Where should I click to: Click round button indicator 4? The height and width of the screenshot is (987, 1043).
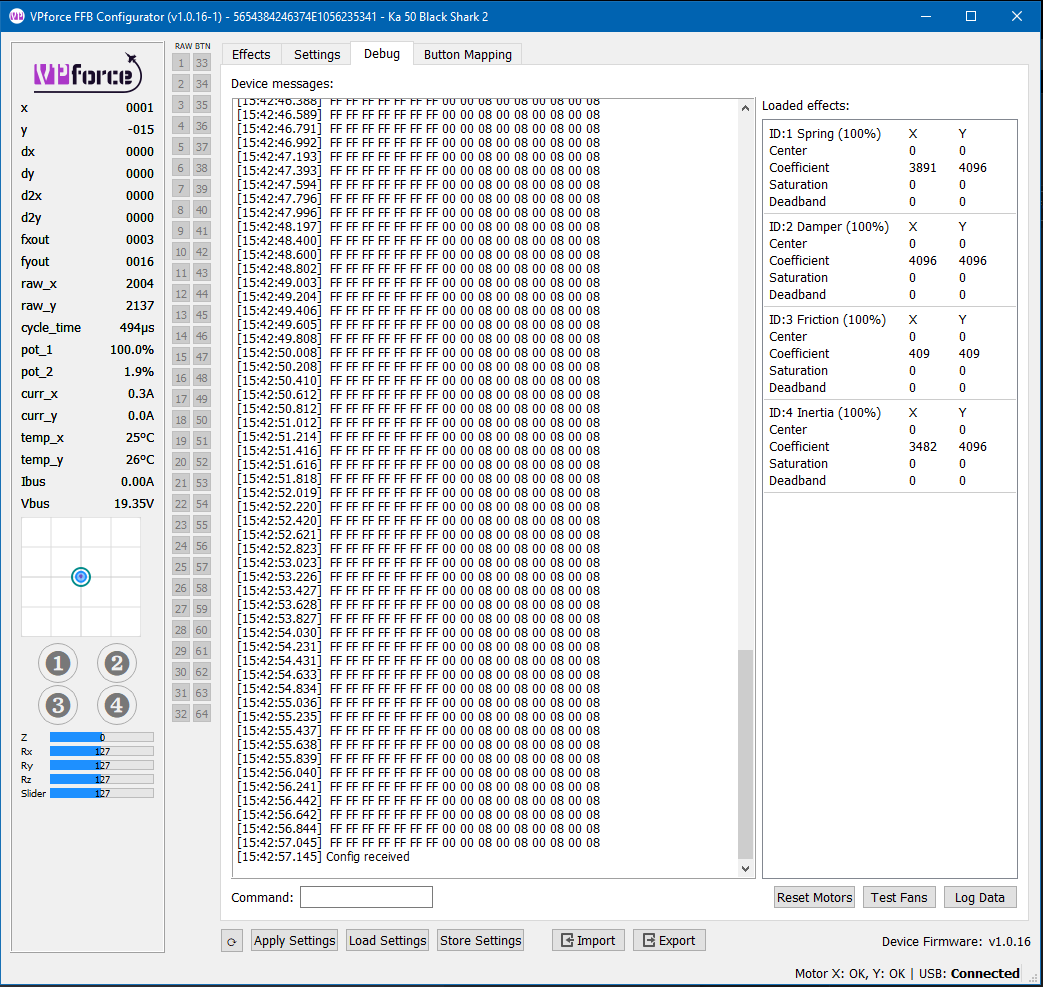click(117, 705)
